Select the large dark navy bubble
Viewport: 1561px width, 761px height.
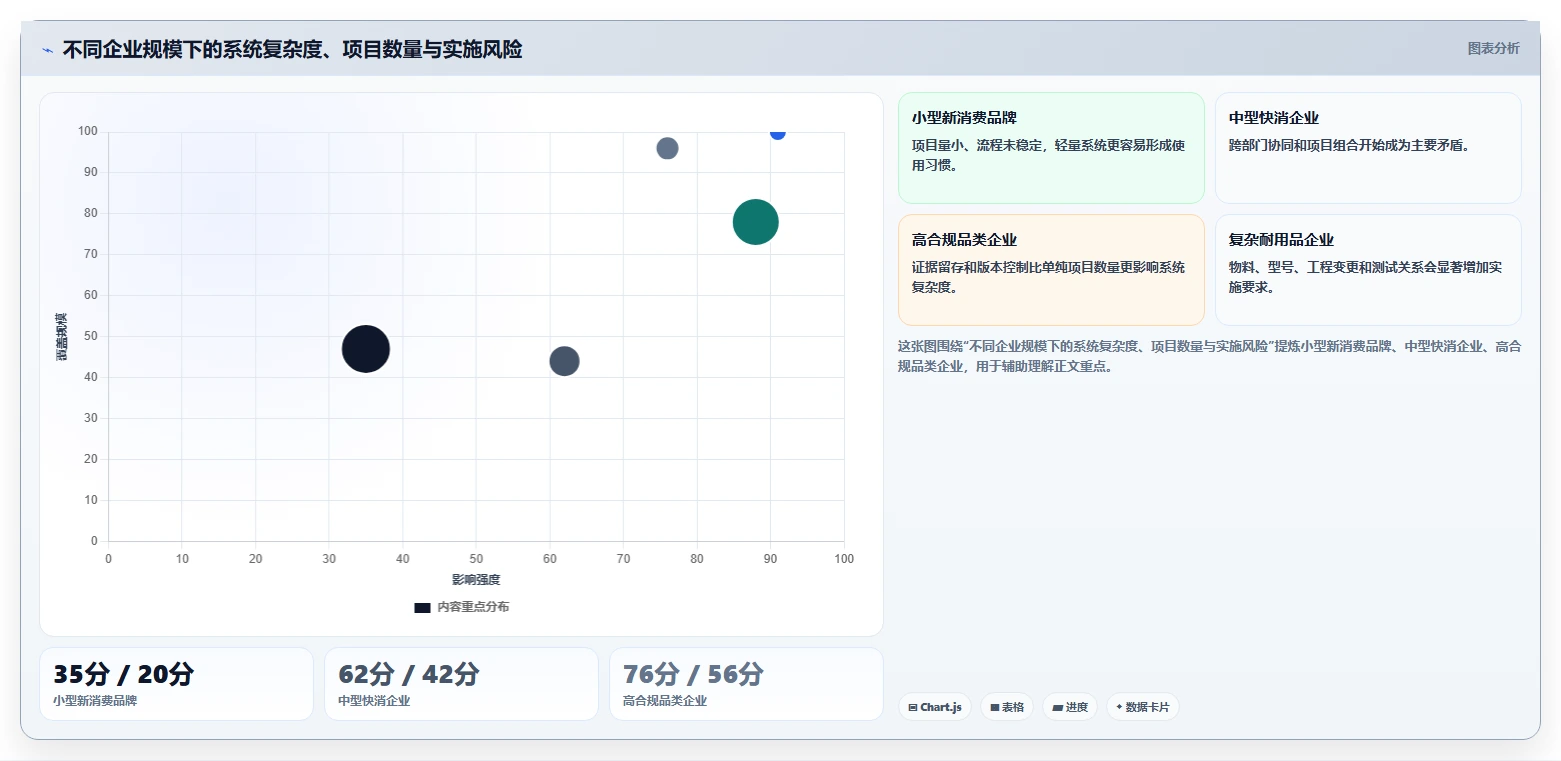(x=366, y=349)
